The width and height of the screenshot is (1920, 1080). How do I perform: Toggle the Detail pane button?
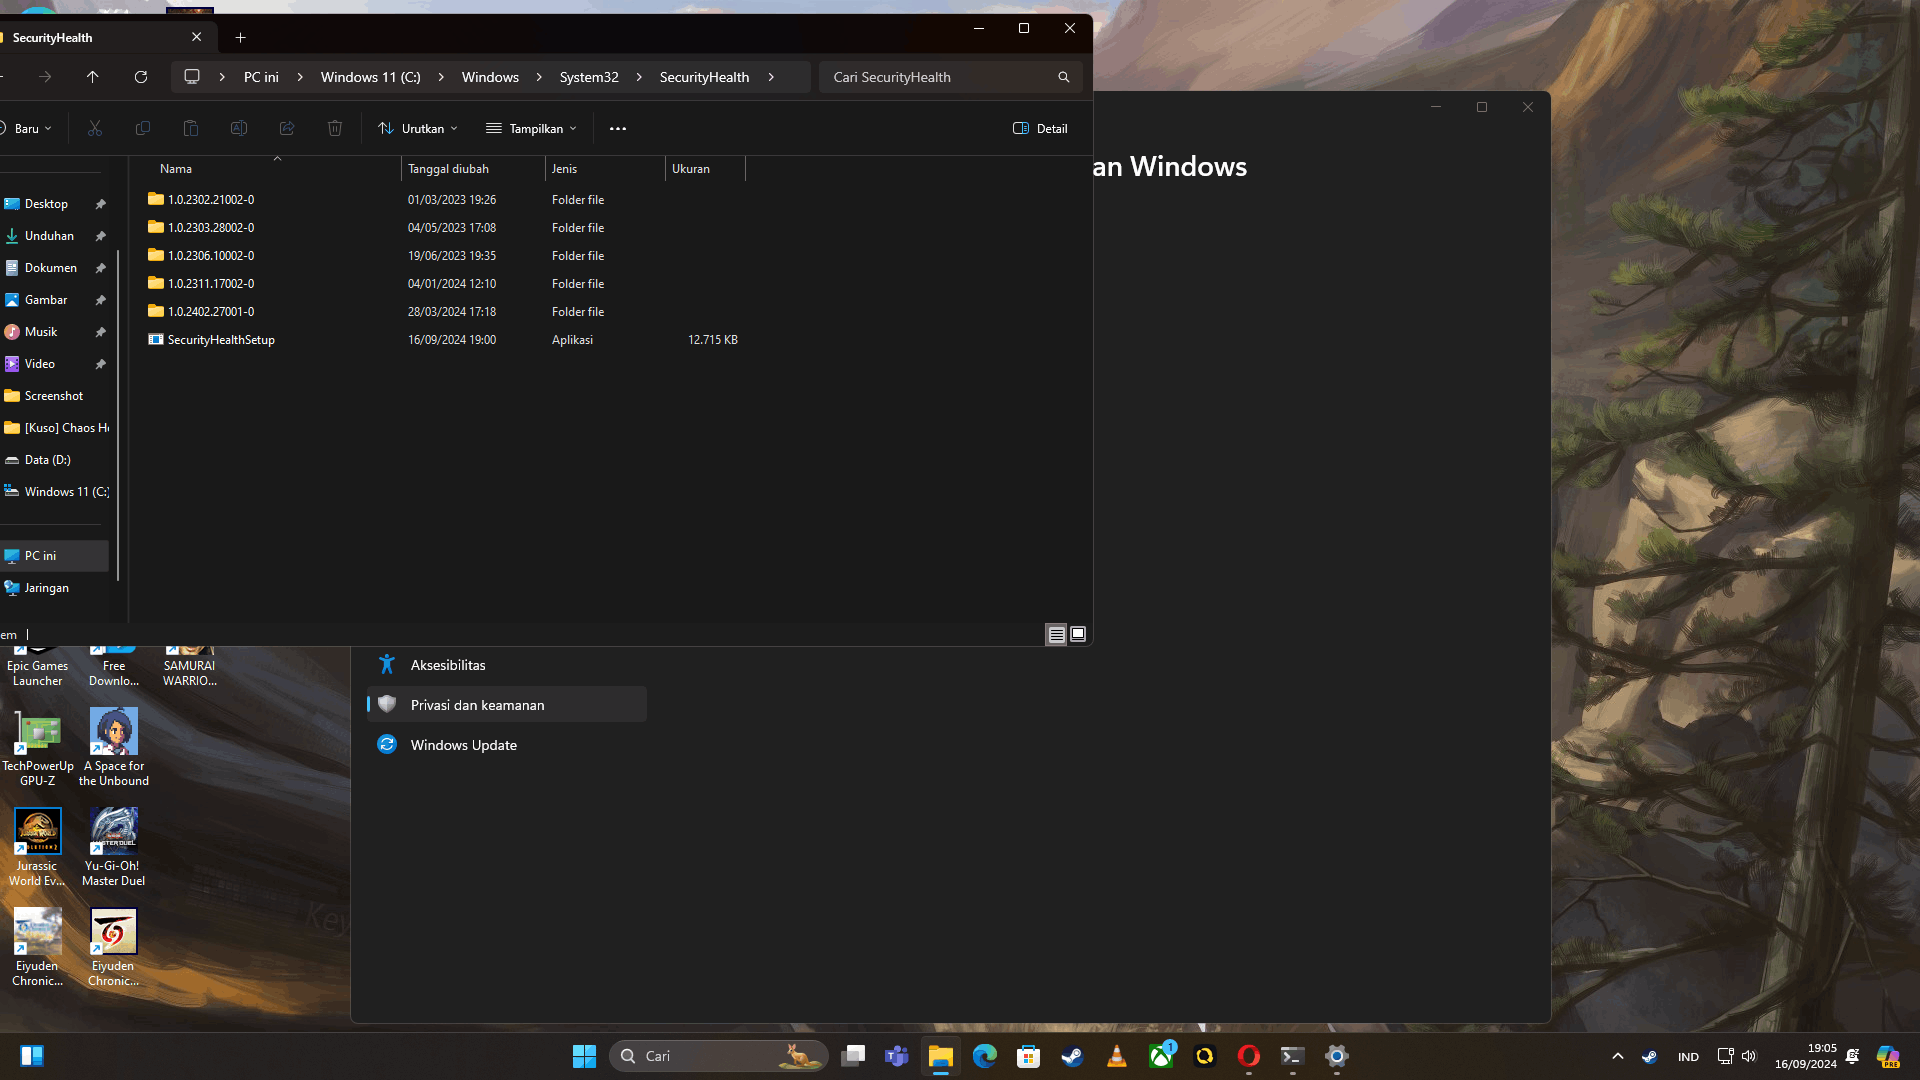click(1040, 128)
